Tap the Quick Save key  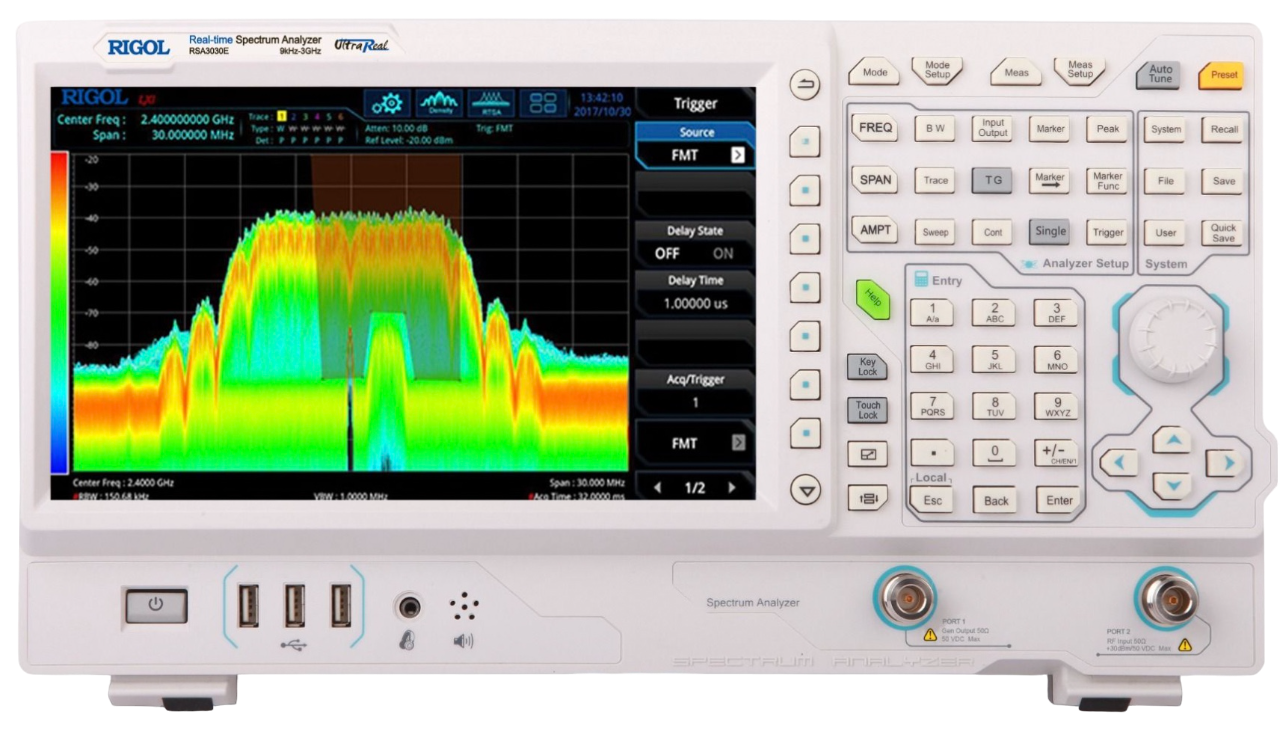coord(1223,233)
